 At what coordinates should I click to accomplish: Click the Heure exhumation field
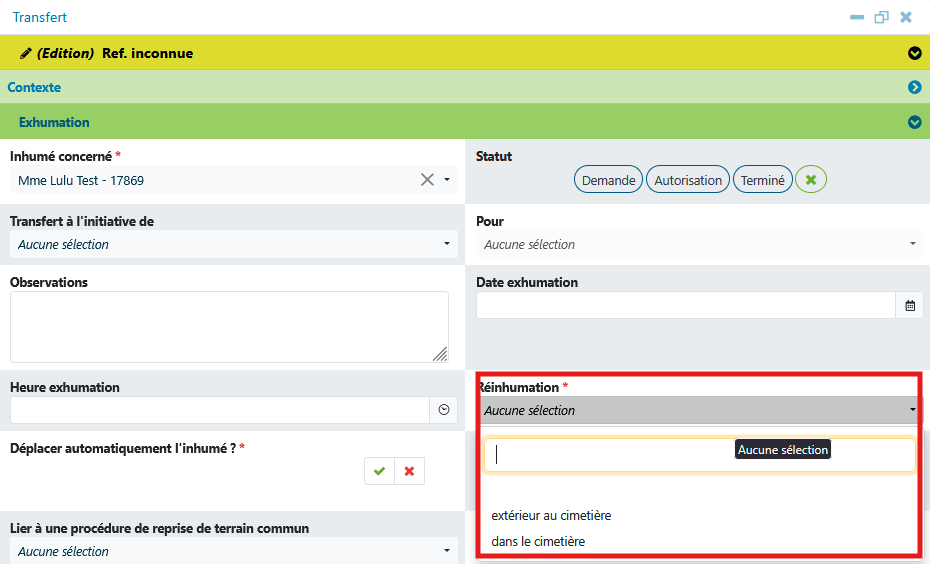pyautogui.click(x=219, y=410)
